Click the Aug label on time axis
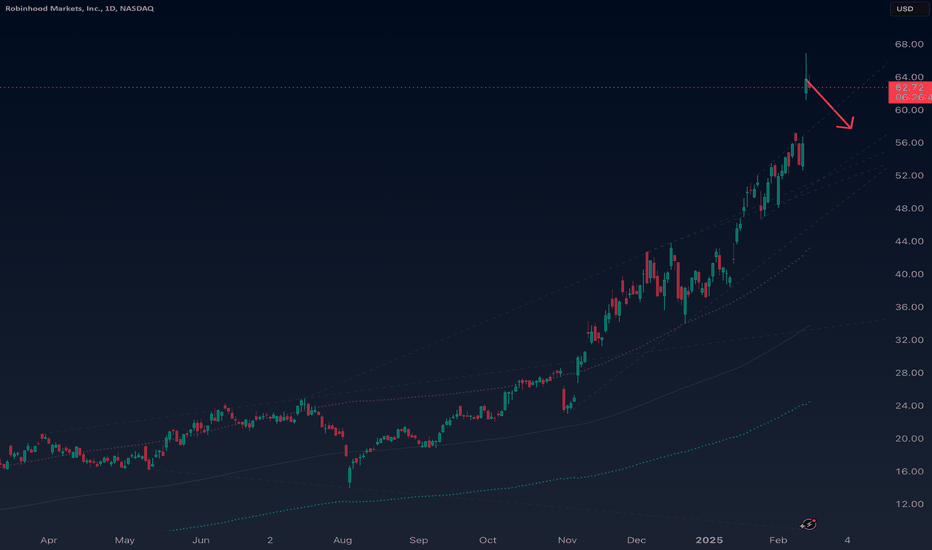 (x=342, y=540)
